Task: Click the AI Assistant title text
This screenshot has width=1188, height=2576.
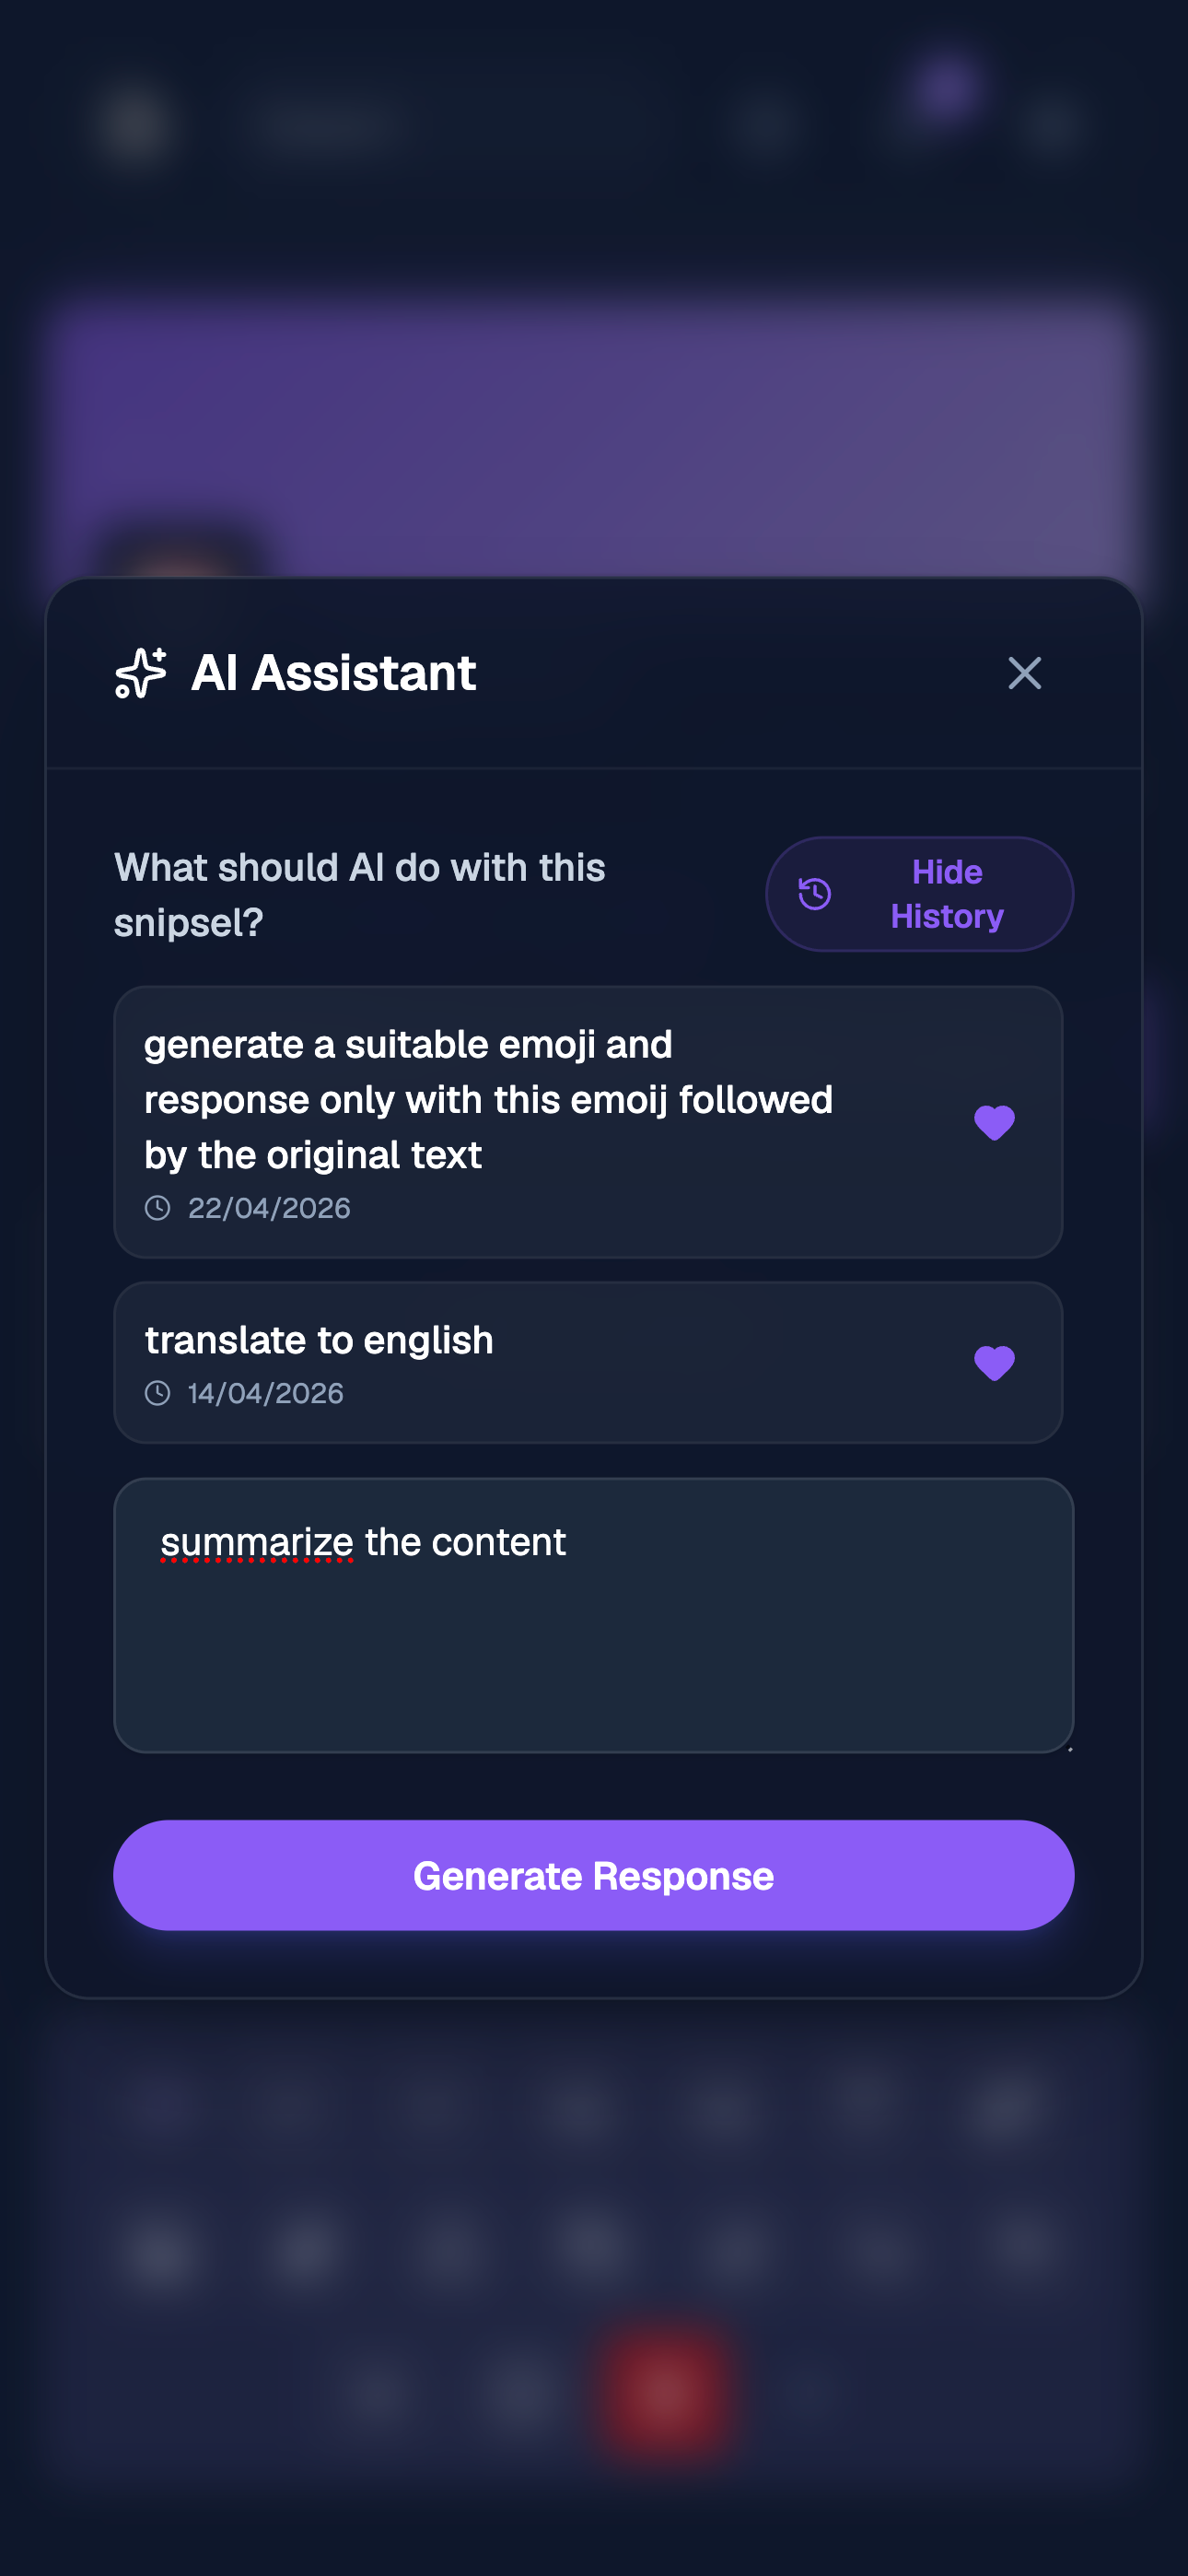Action: click(334, 673)
